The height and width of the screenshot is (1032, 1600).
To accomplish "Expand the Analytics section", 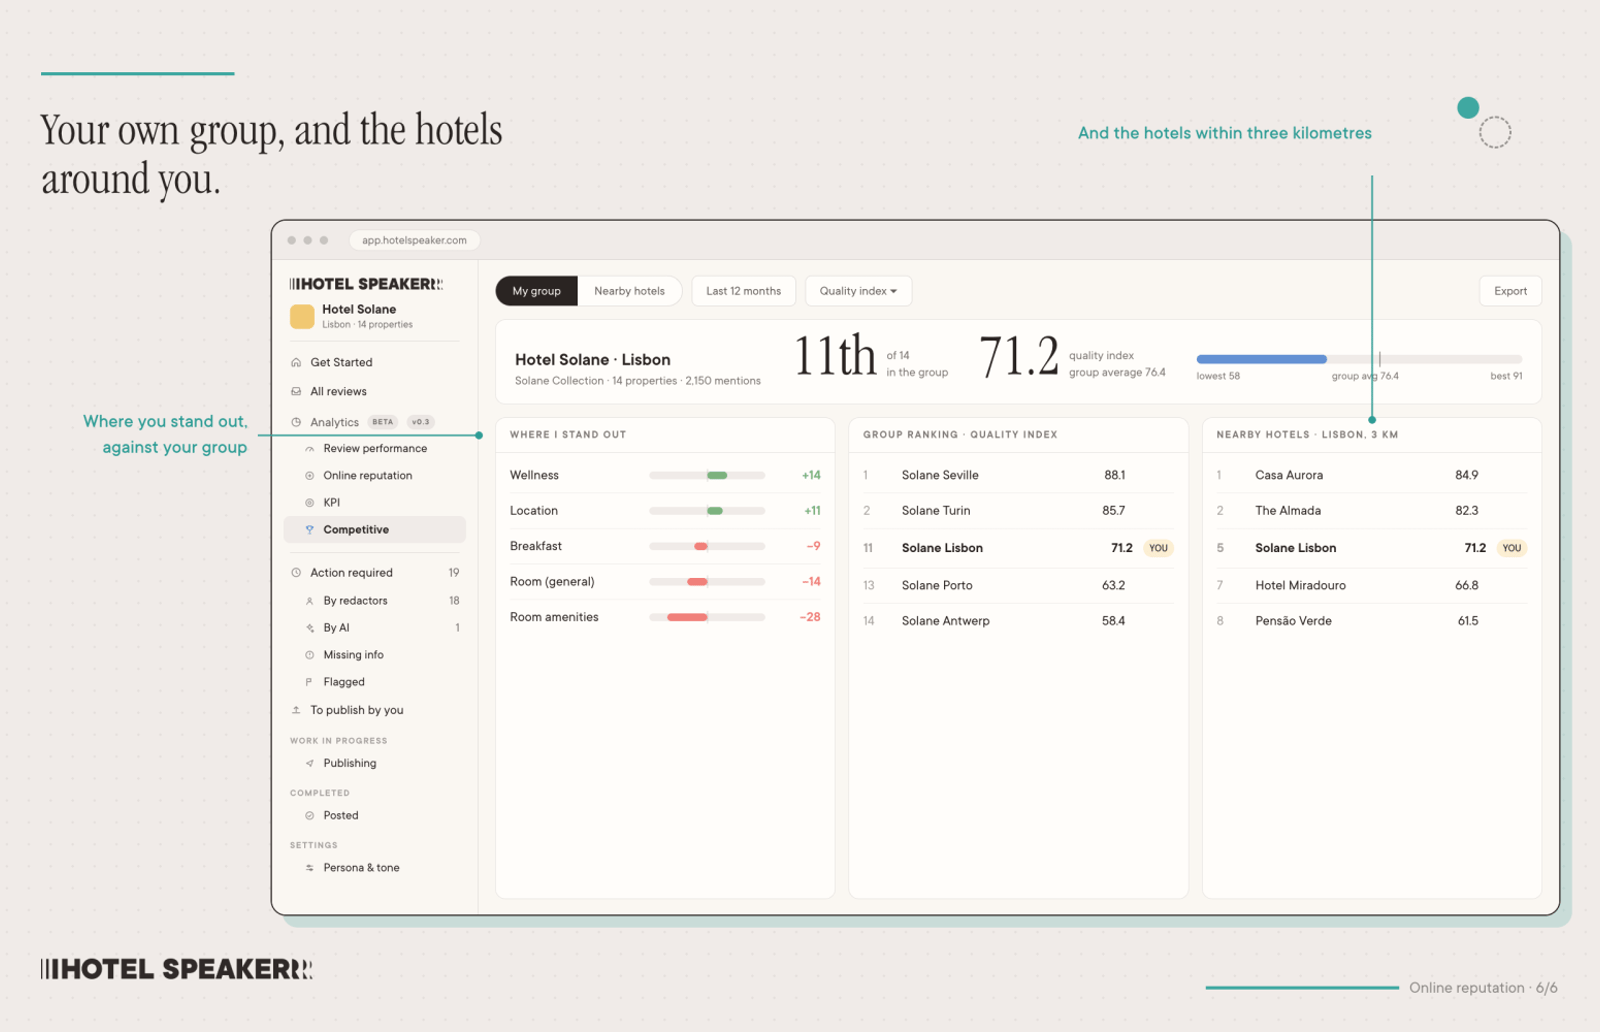I will click(x=375, y=422).
